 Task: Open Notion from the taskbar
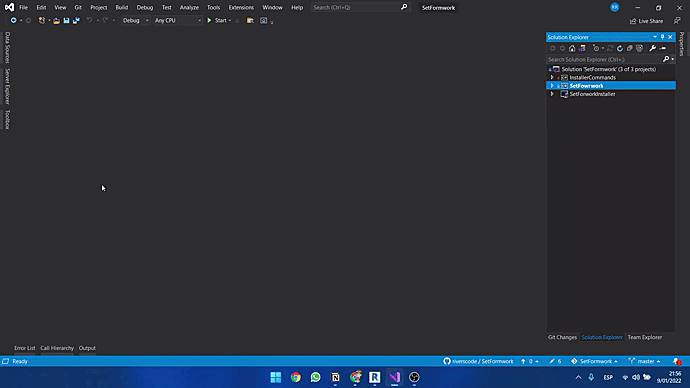tap(335, 377)
